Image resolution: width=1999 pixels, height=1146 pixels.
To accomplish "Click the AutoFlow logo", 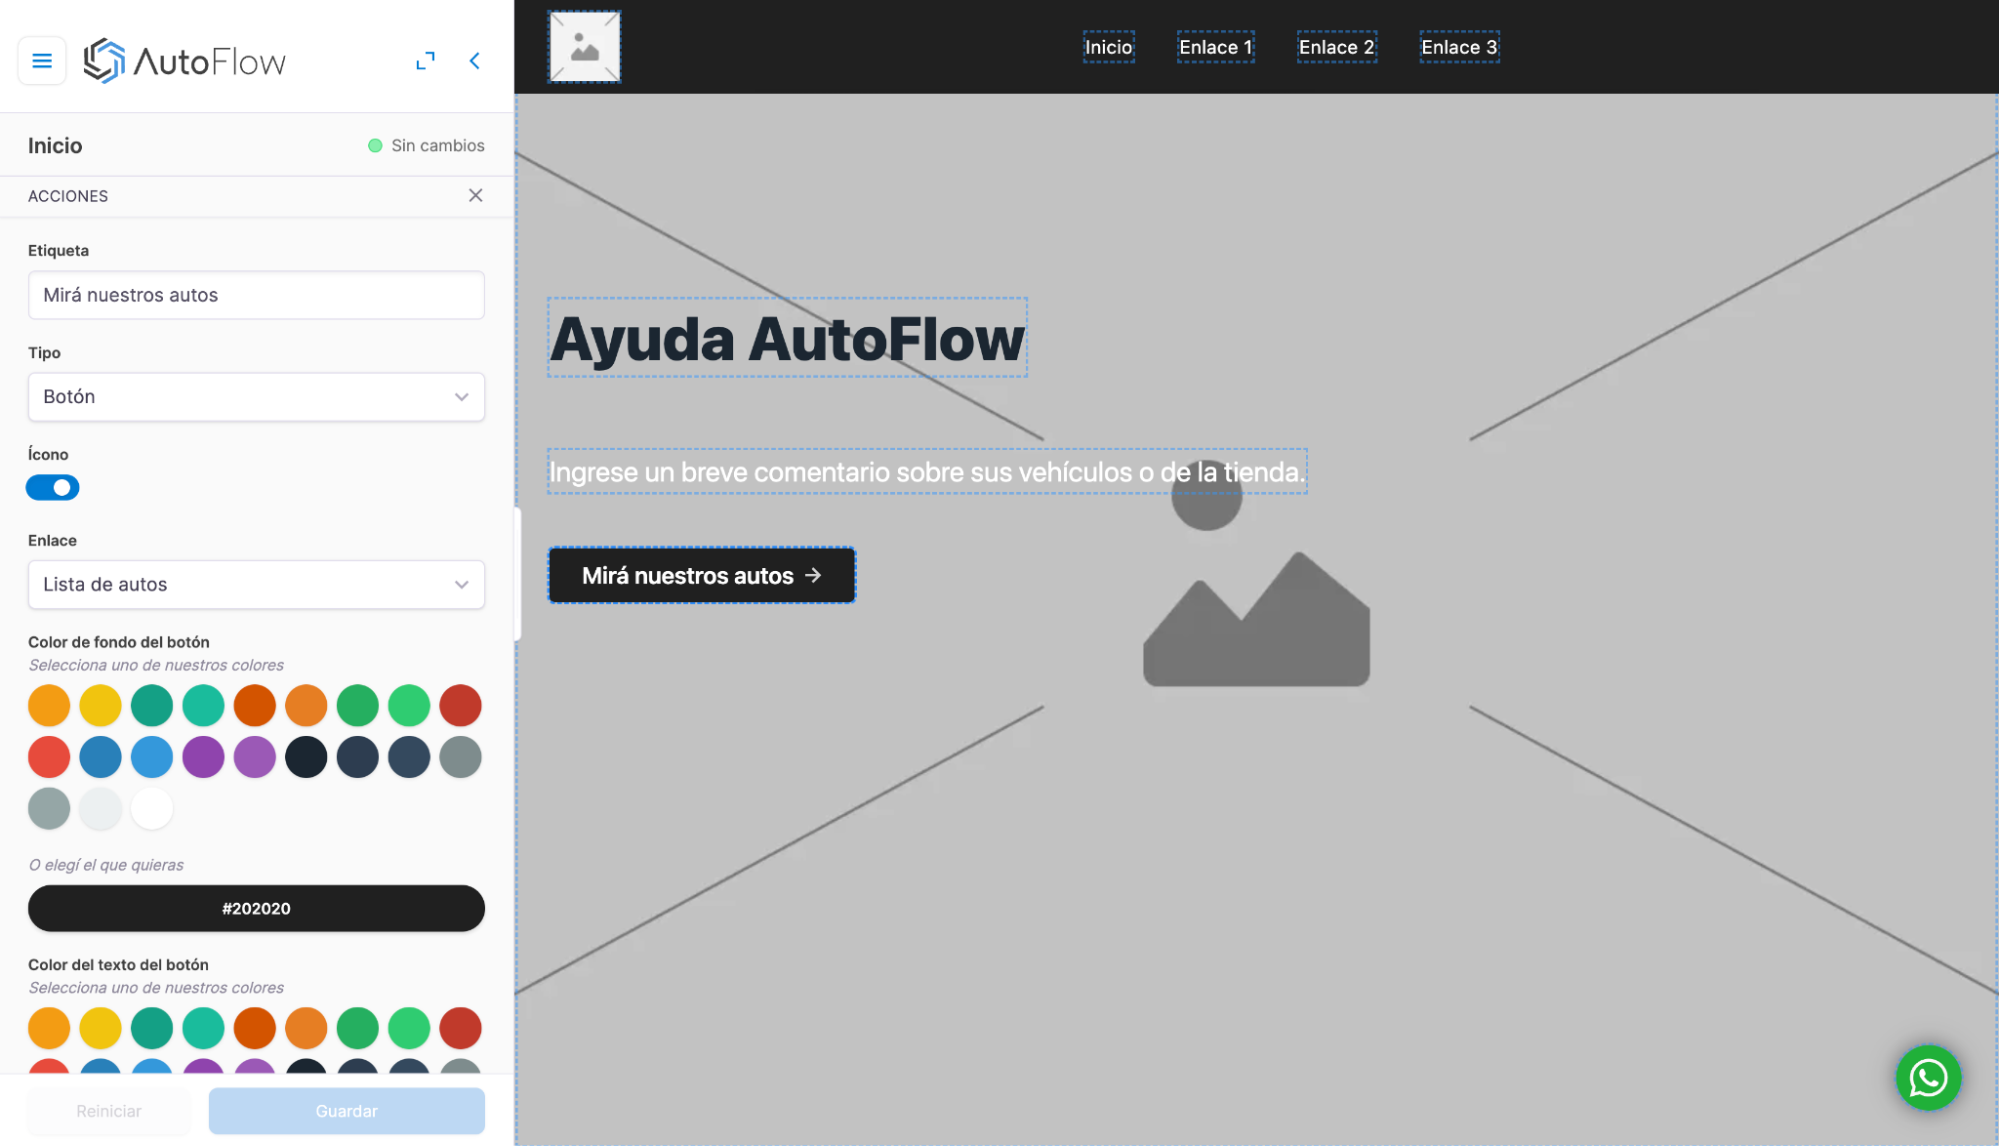I will [x=185, y=61].
